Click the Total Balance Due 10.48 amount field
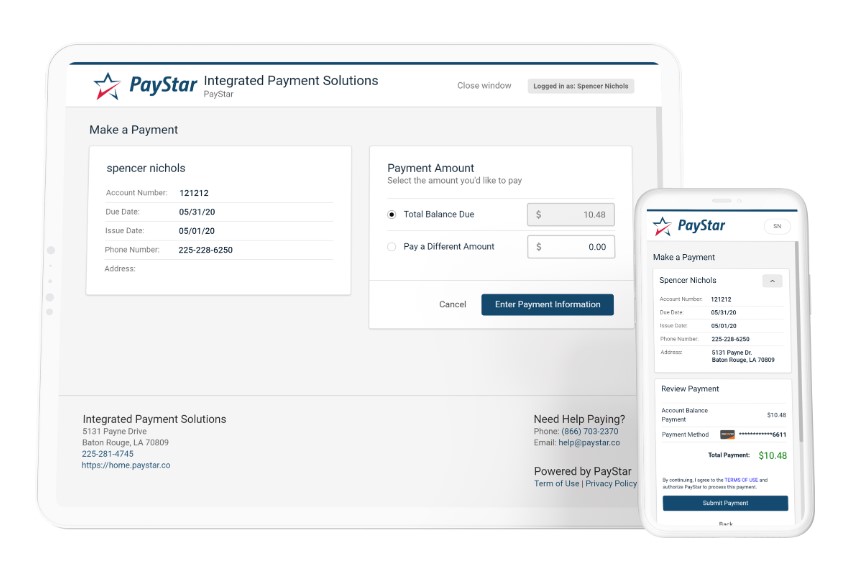 571,215
